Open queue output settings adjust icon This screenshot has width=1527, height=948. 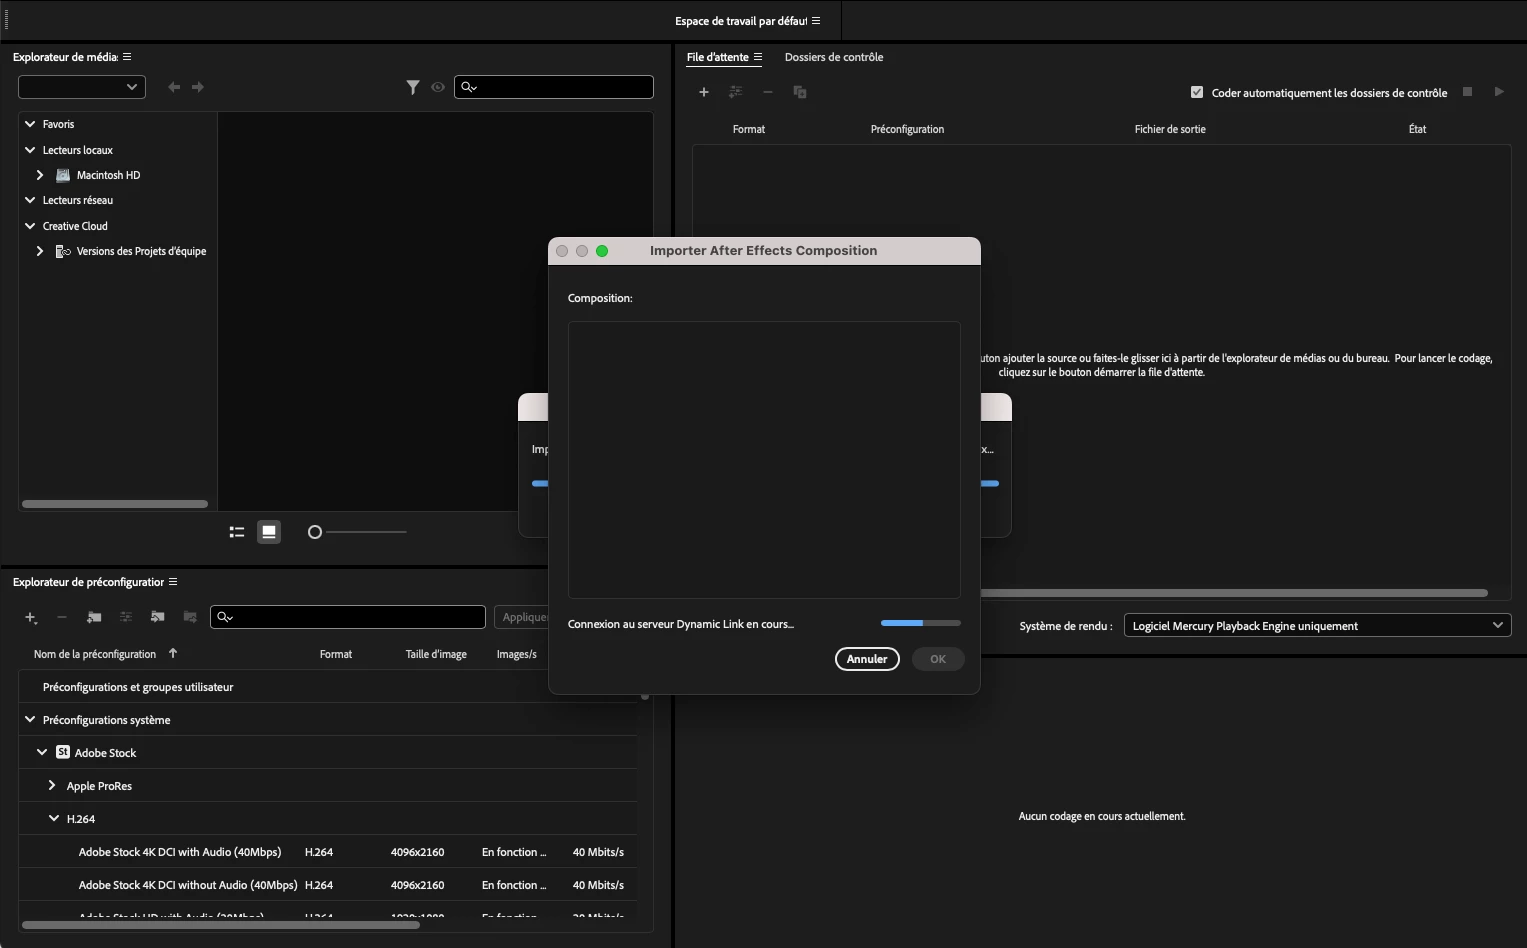[736, 92]
